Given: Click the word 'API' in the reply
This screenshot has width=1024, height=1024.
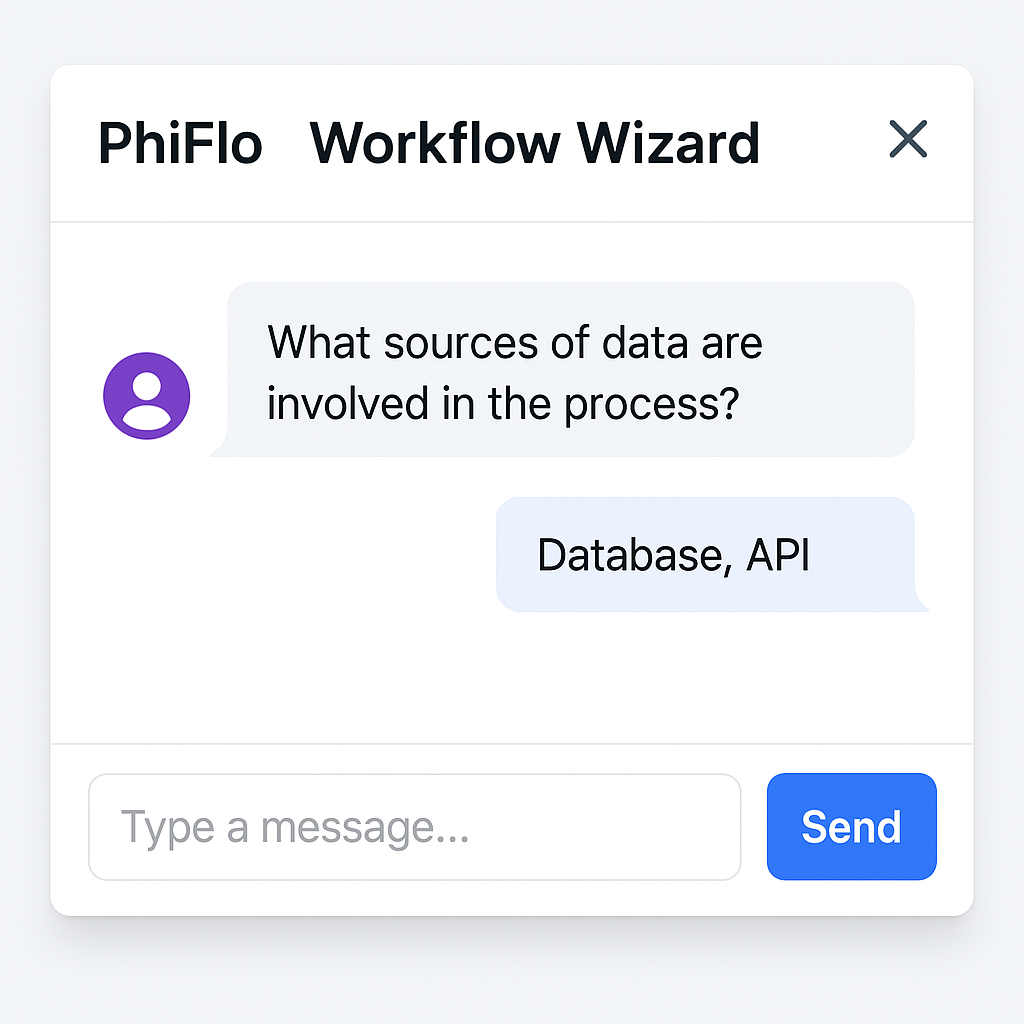Looking at the screenshot, I should (777, 555).
